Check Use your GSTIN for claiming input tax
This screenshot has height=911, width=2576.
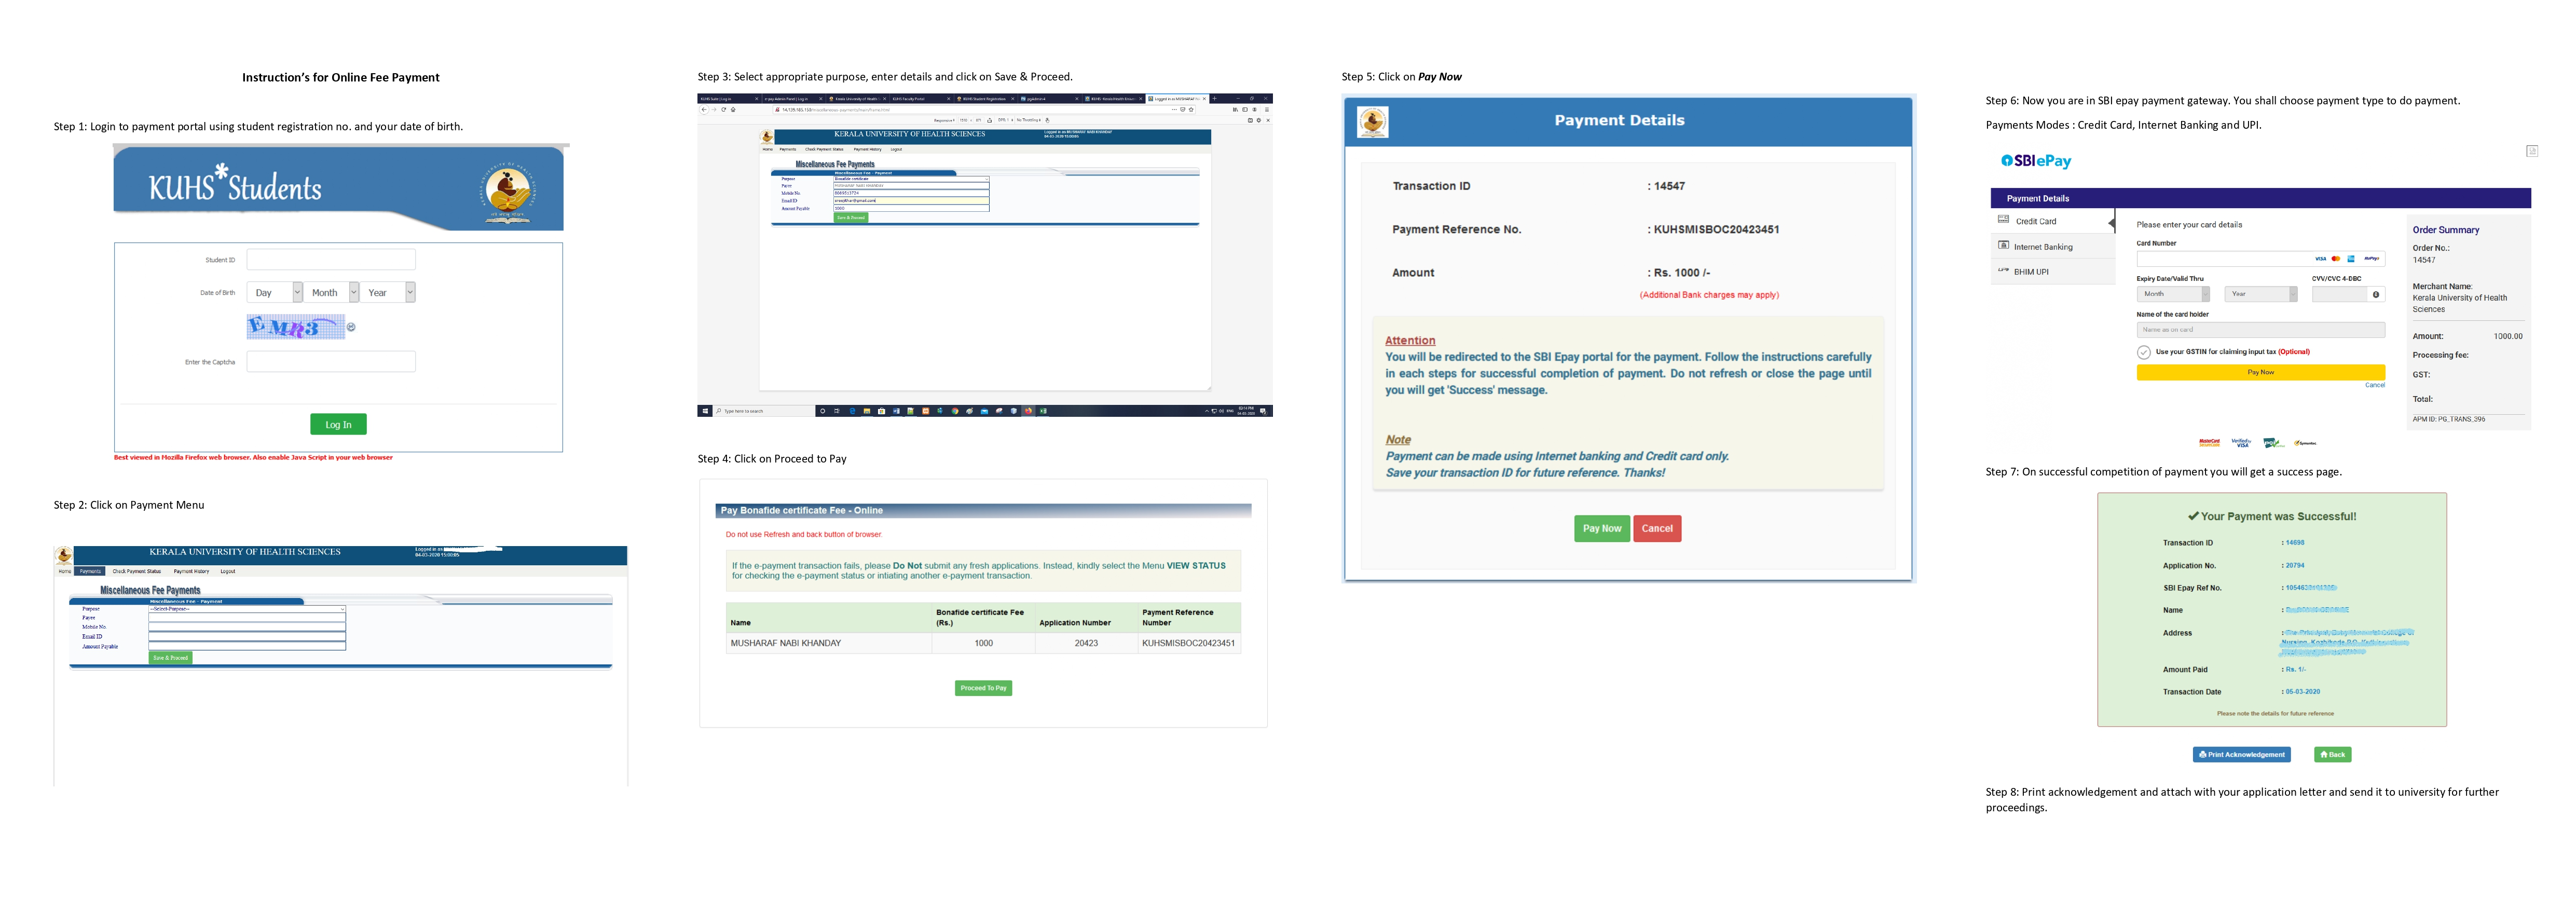click(x=2144, y=352)
